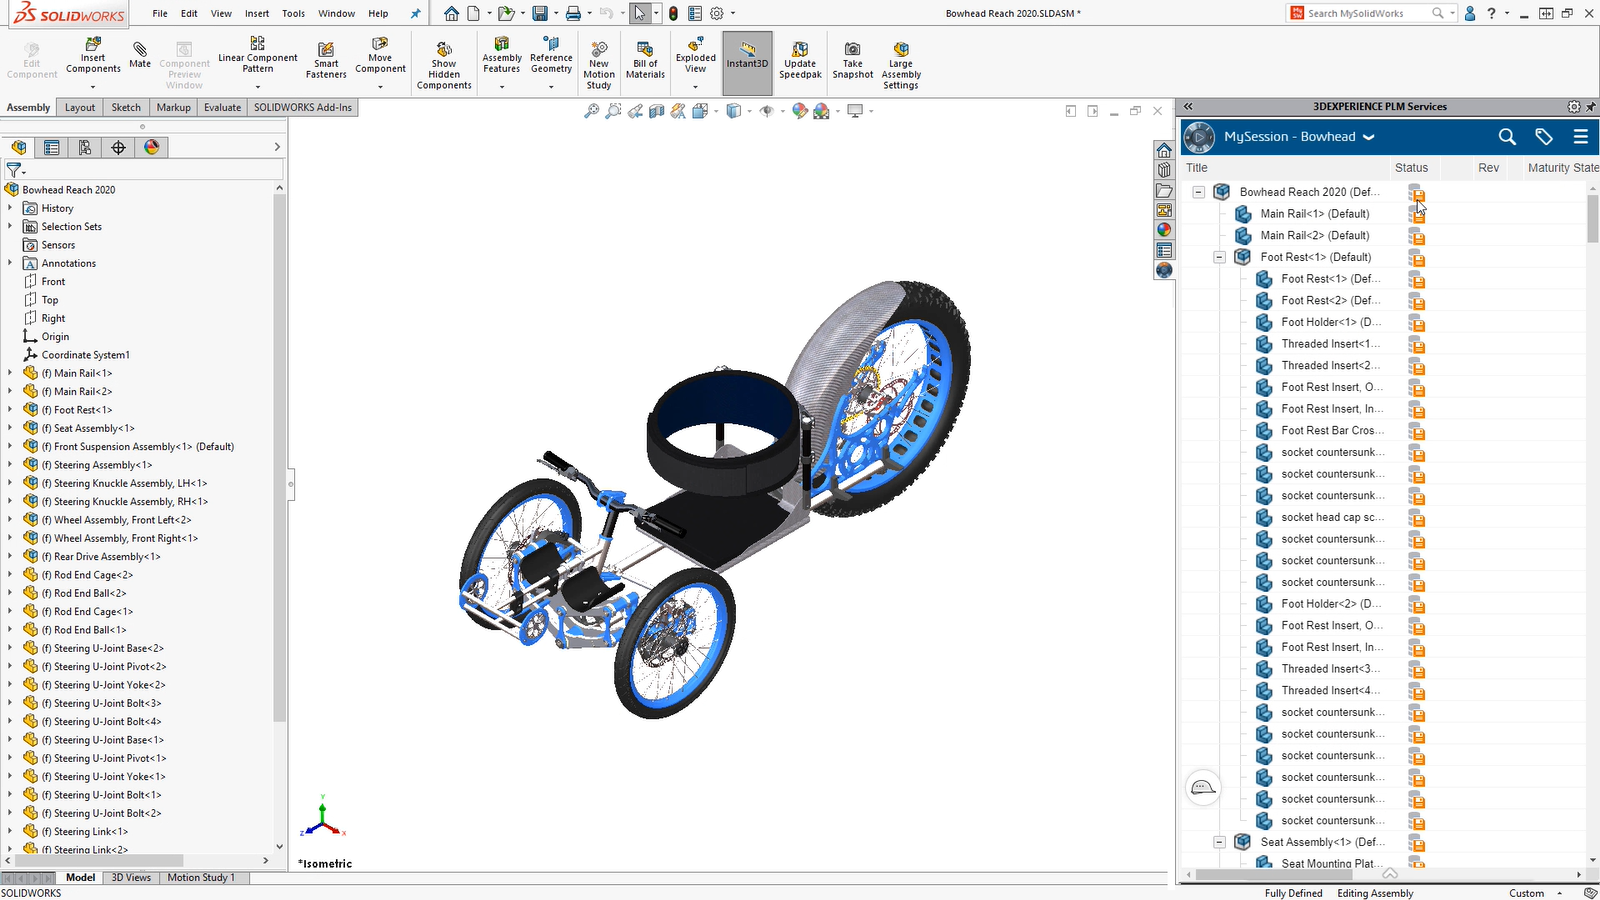
Task: Toggle Instant3D off
Action: click(x=747, y=60)
